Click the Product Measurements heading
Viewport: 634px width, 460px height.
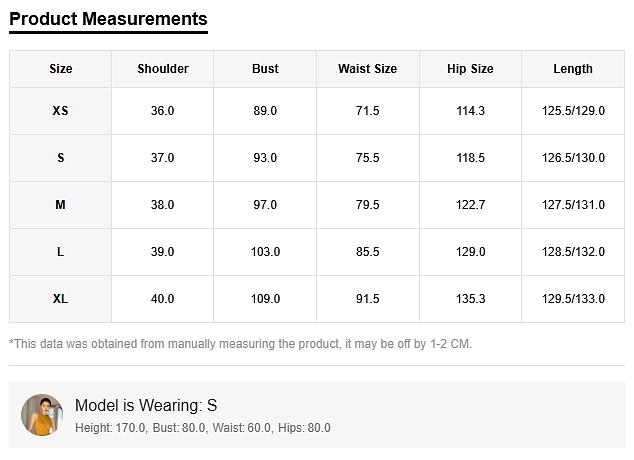click(x=108, y=19)
